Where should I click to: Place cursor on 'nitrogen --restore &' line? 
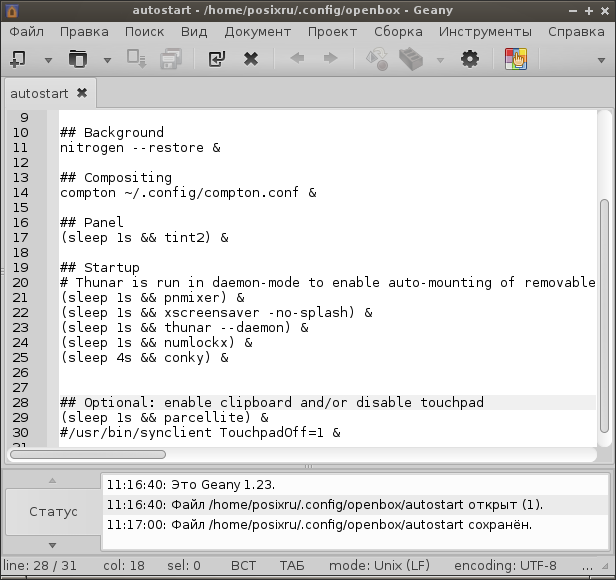[140, 148]
